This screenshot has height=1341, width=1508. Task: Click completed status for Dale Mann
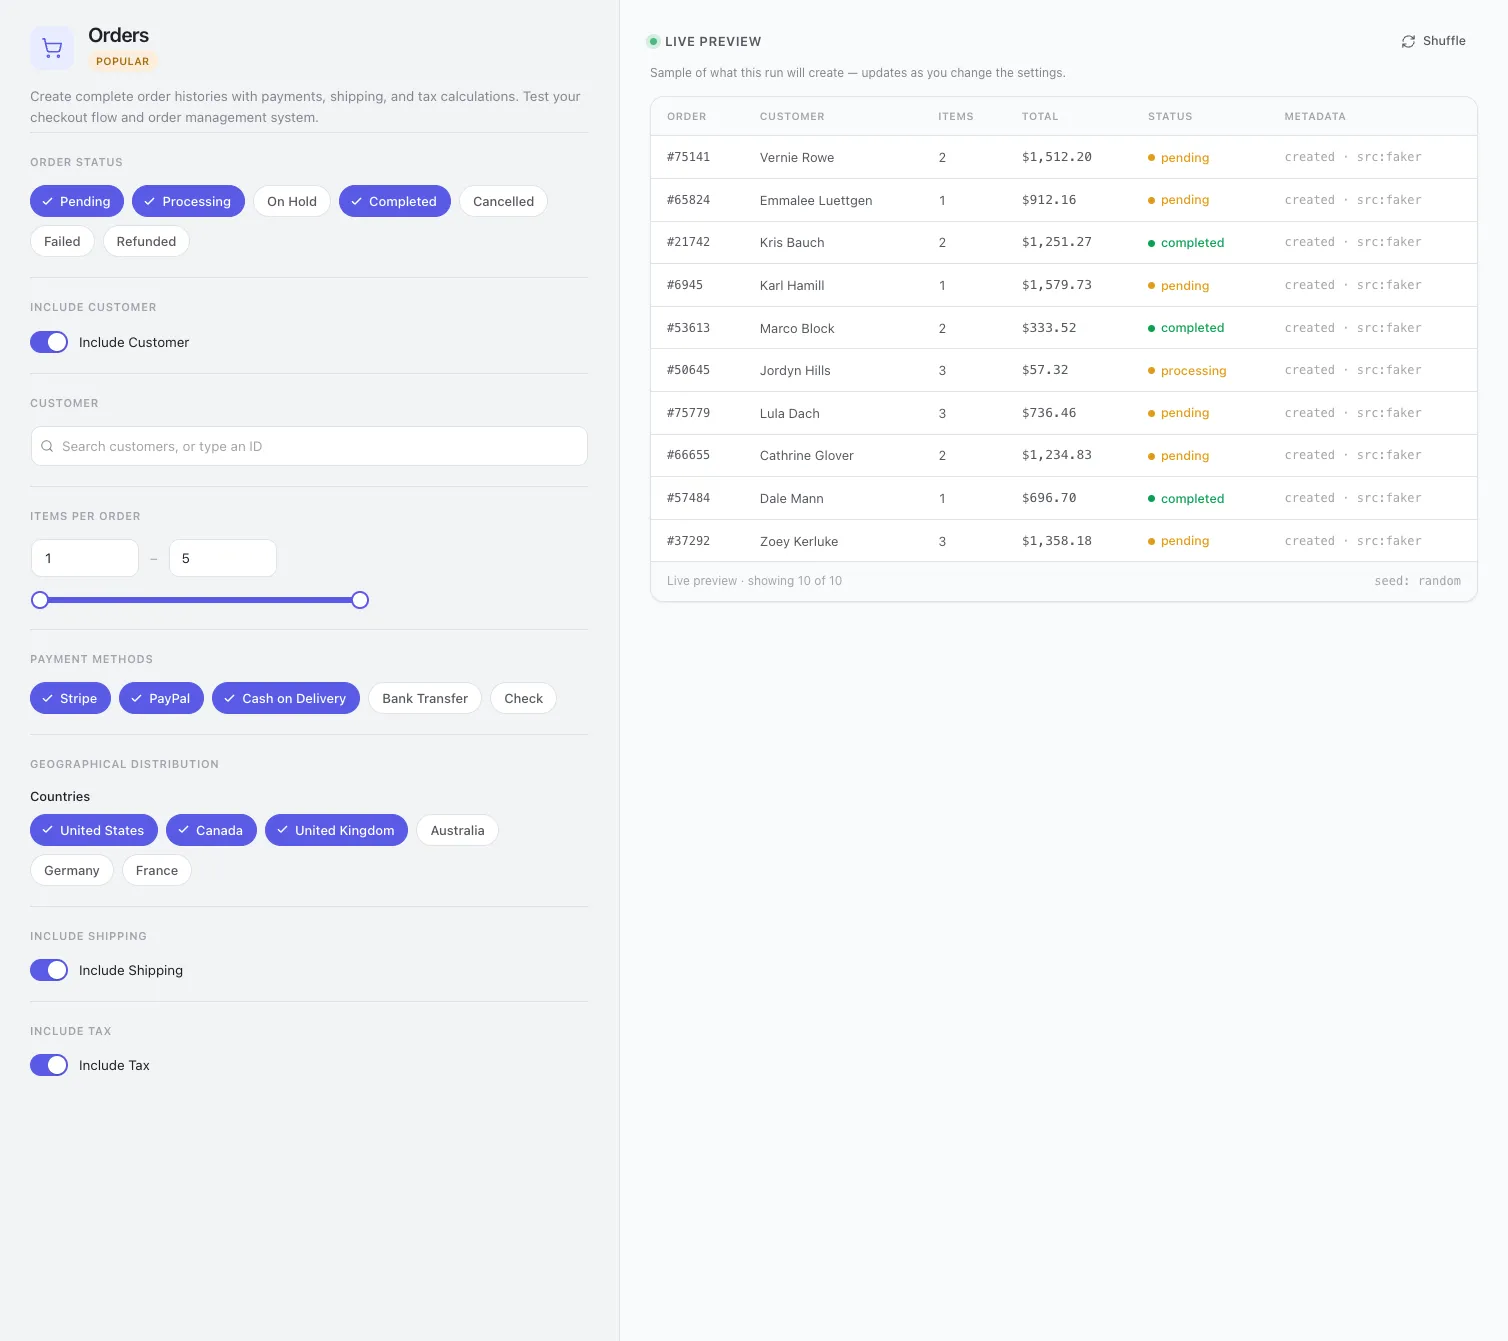tap(1186, 498)
